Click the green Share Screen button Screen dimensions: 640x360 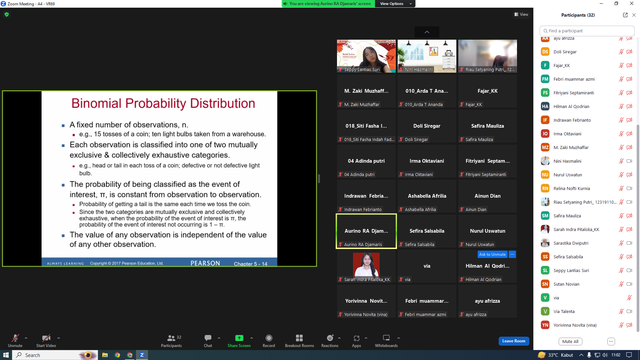tap(239, 340)
